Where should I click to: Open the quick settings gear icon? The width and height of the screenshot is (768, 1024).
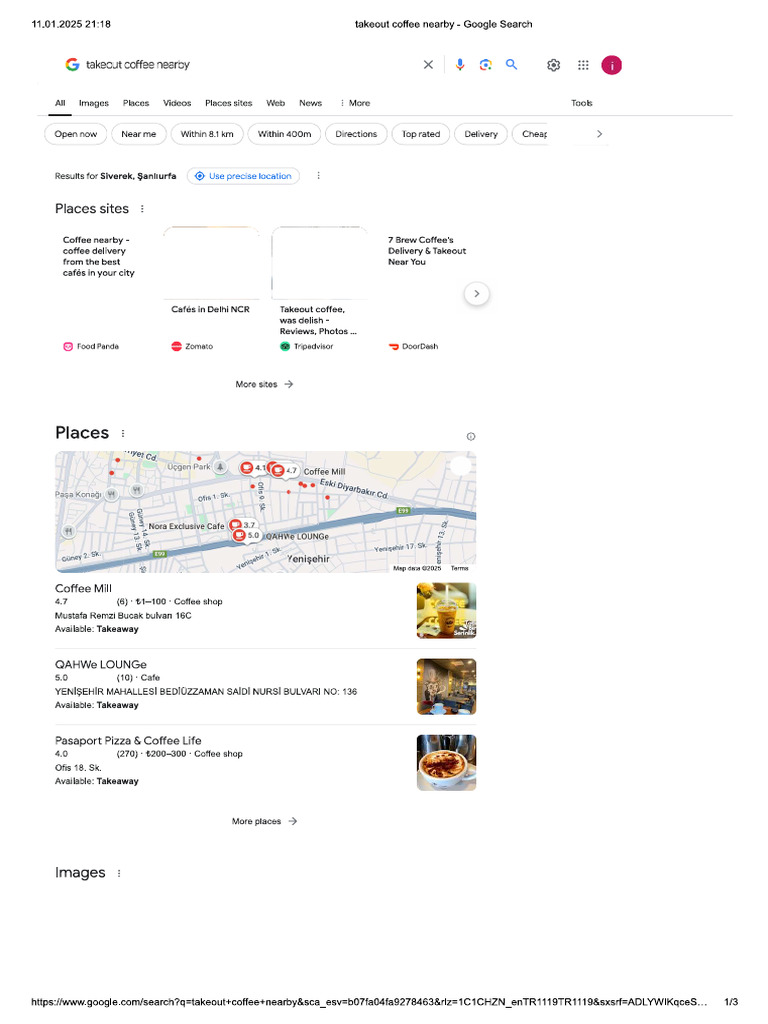pos(553,65)
